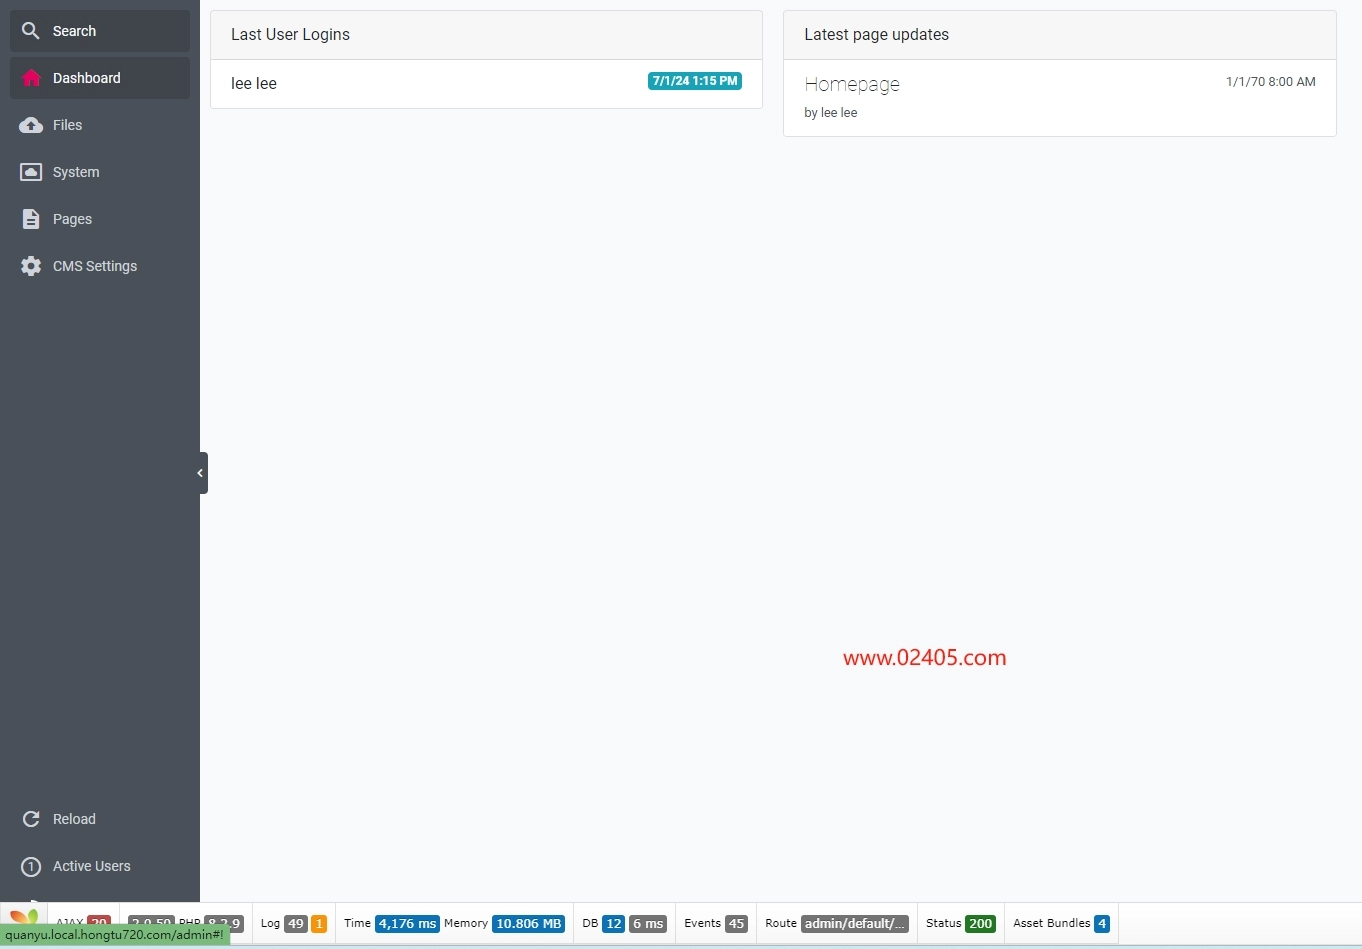This screenshot has width=1362, height=949.
Task: Click the Pages document icon
Action: [31, 219]
